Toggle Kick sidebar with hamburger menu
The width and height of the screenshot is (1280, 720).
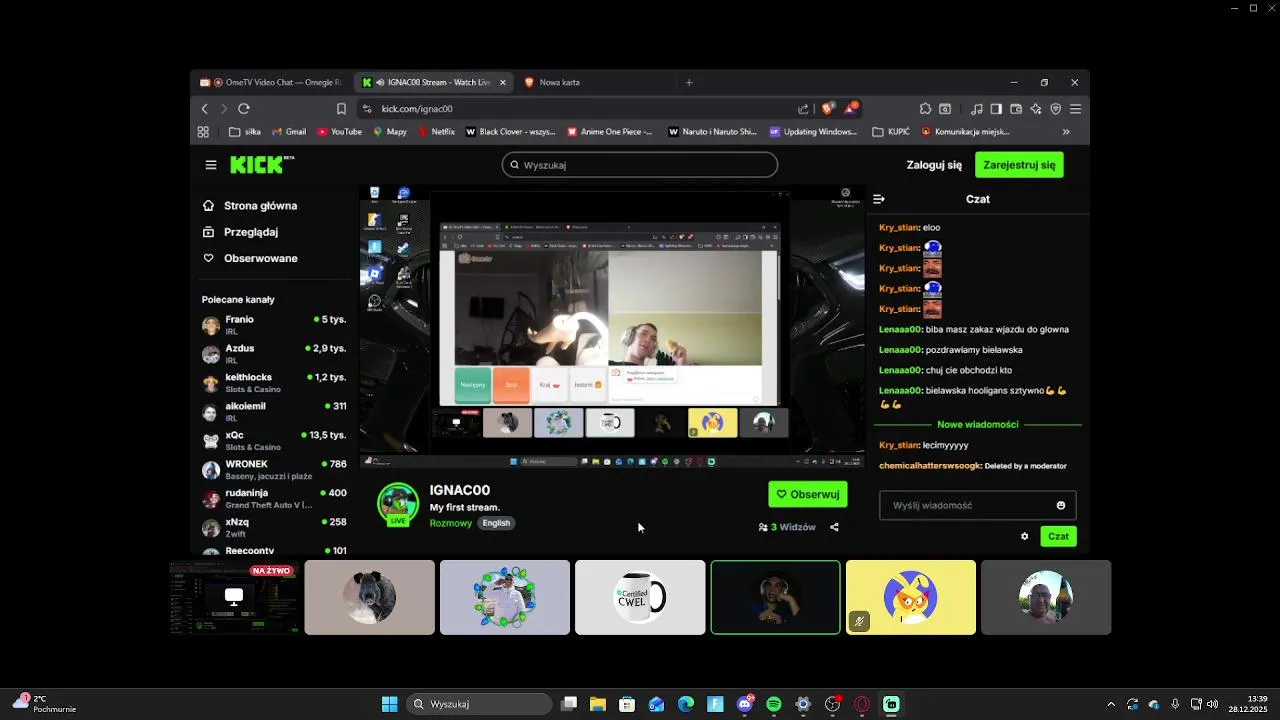pyautogui.click(x=211, y=165)
